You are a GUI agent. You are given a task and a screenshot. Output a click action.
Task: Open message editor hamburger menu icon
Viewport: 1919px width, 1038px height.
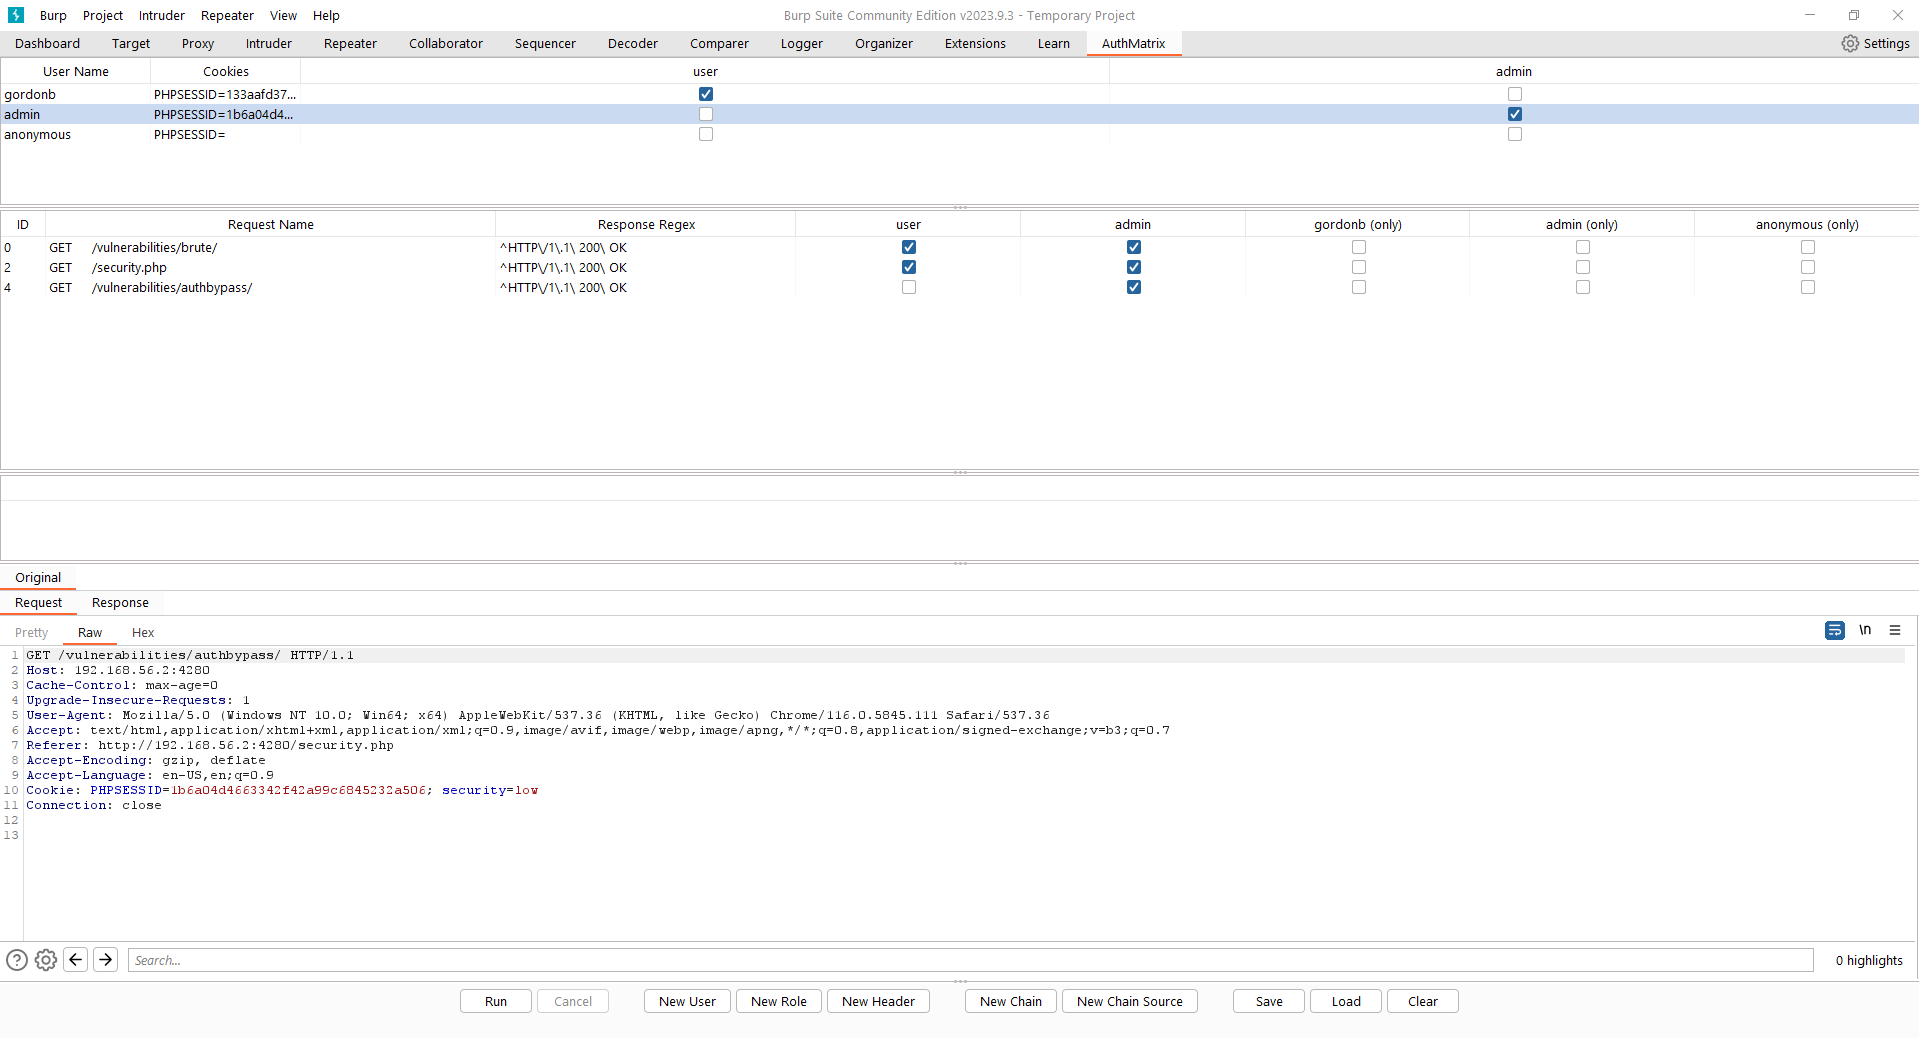click(x=1895, y=630)
